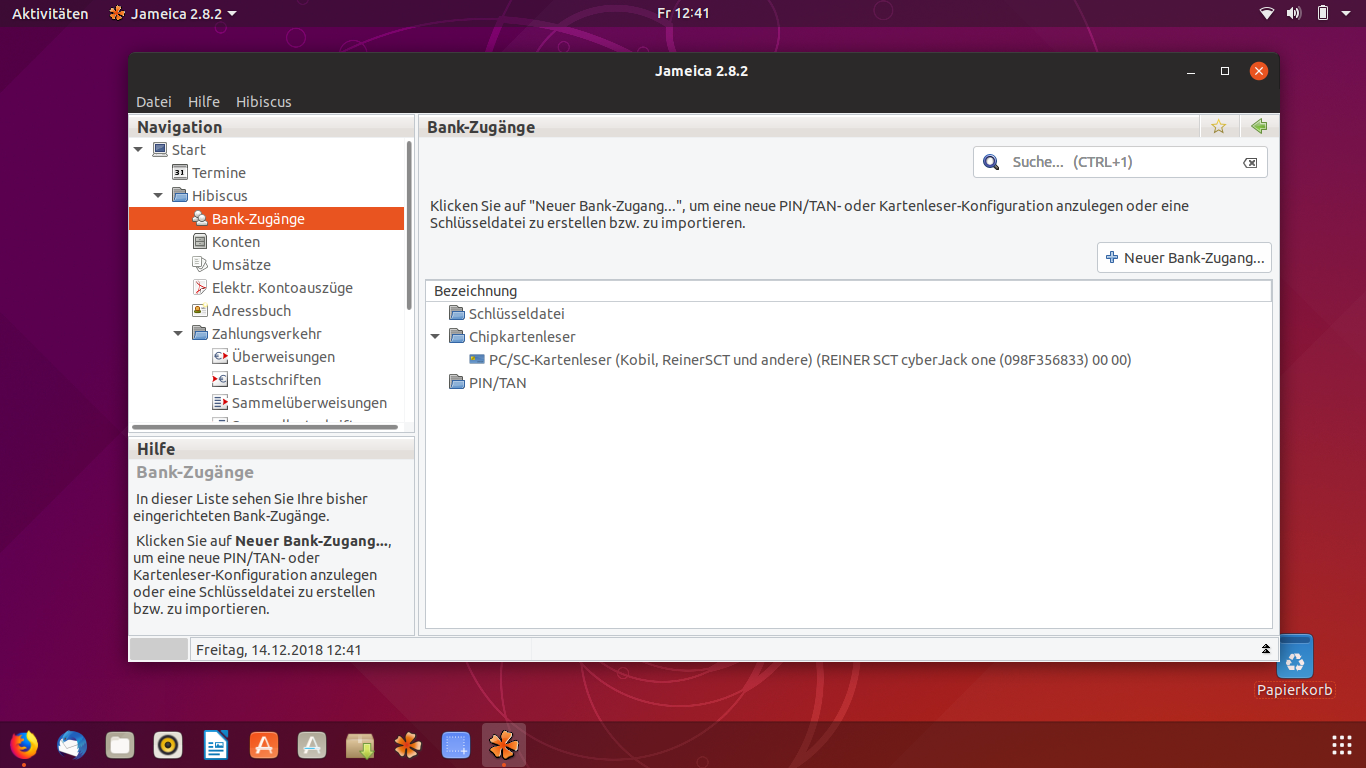Click the green back arrow icon
1366x768 pixels.
tap(1259, 126)
